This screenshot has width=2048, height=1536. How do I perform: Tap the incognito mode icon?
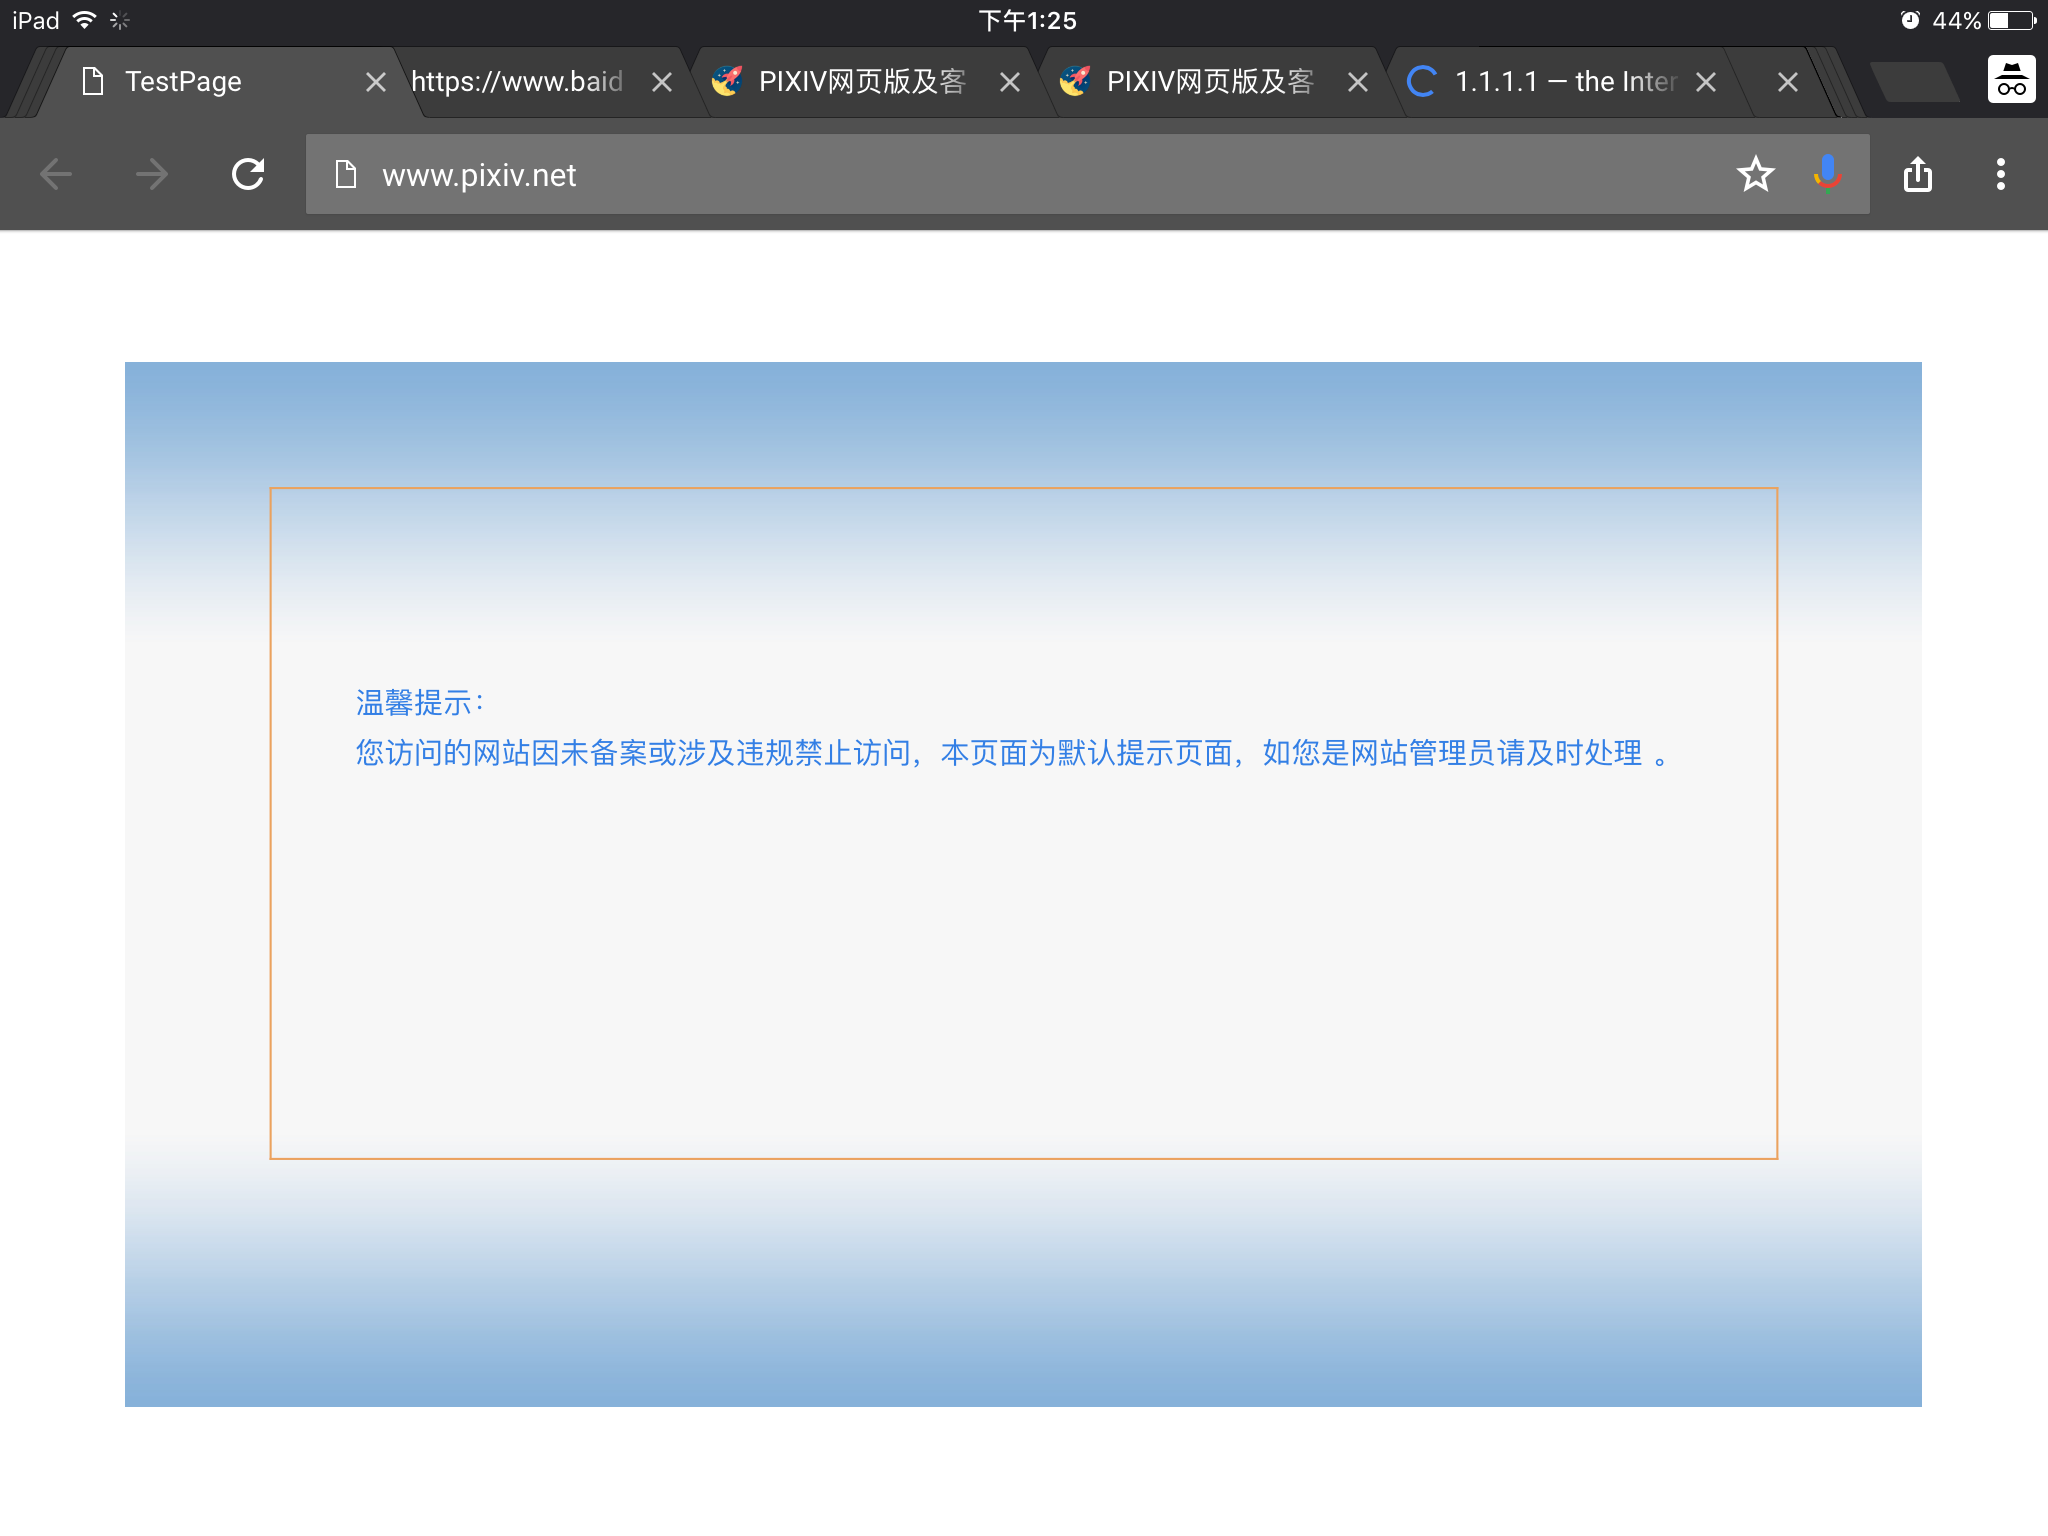(x=2011, y=80)
